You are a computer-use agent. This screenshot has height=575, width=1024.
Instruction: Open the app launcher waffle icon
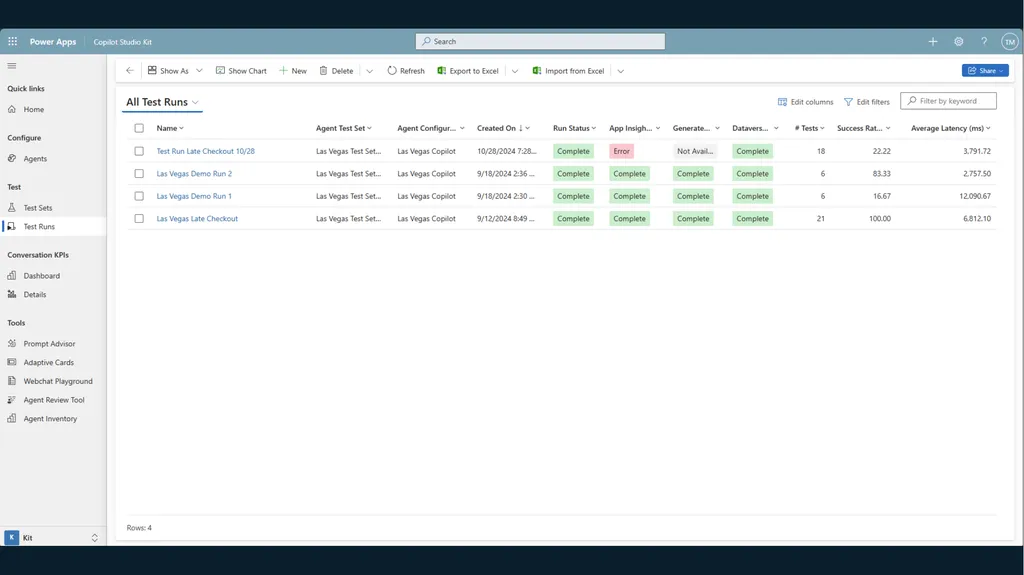pos(12,41)
